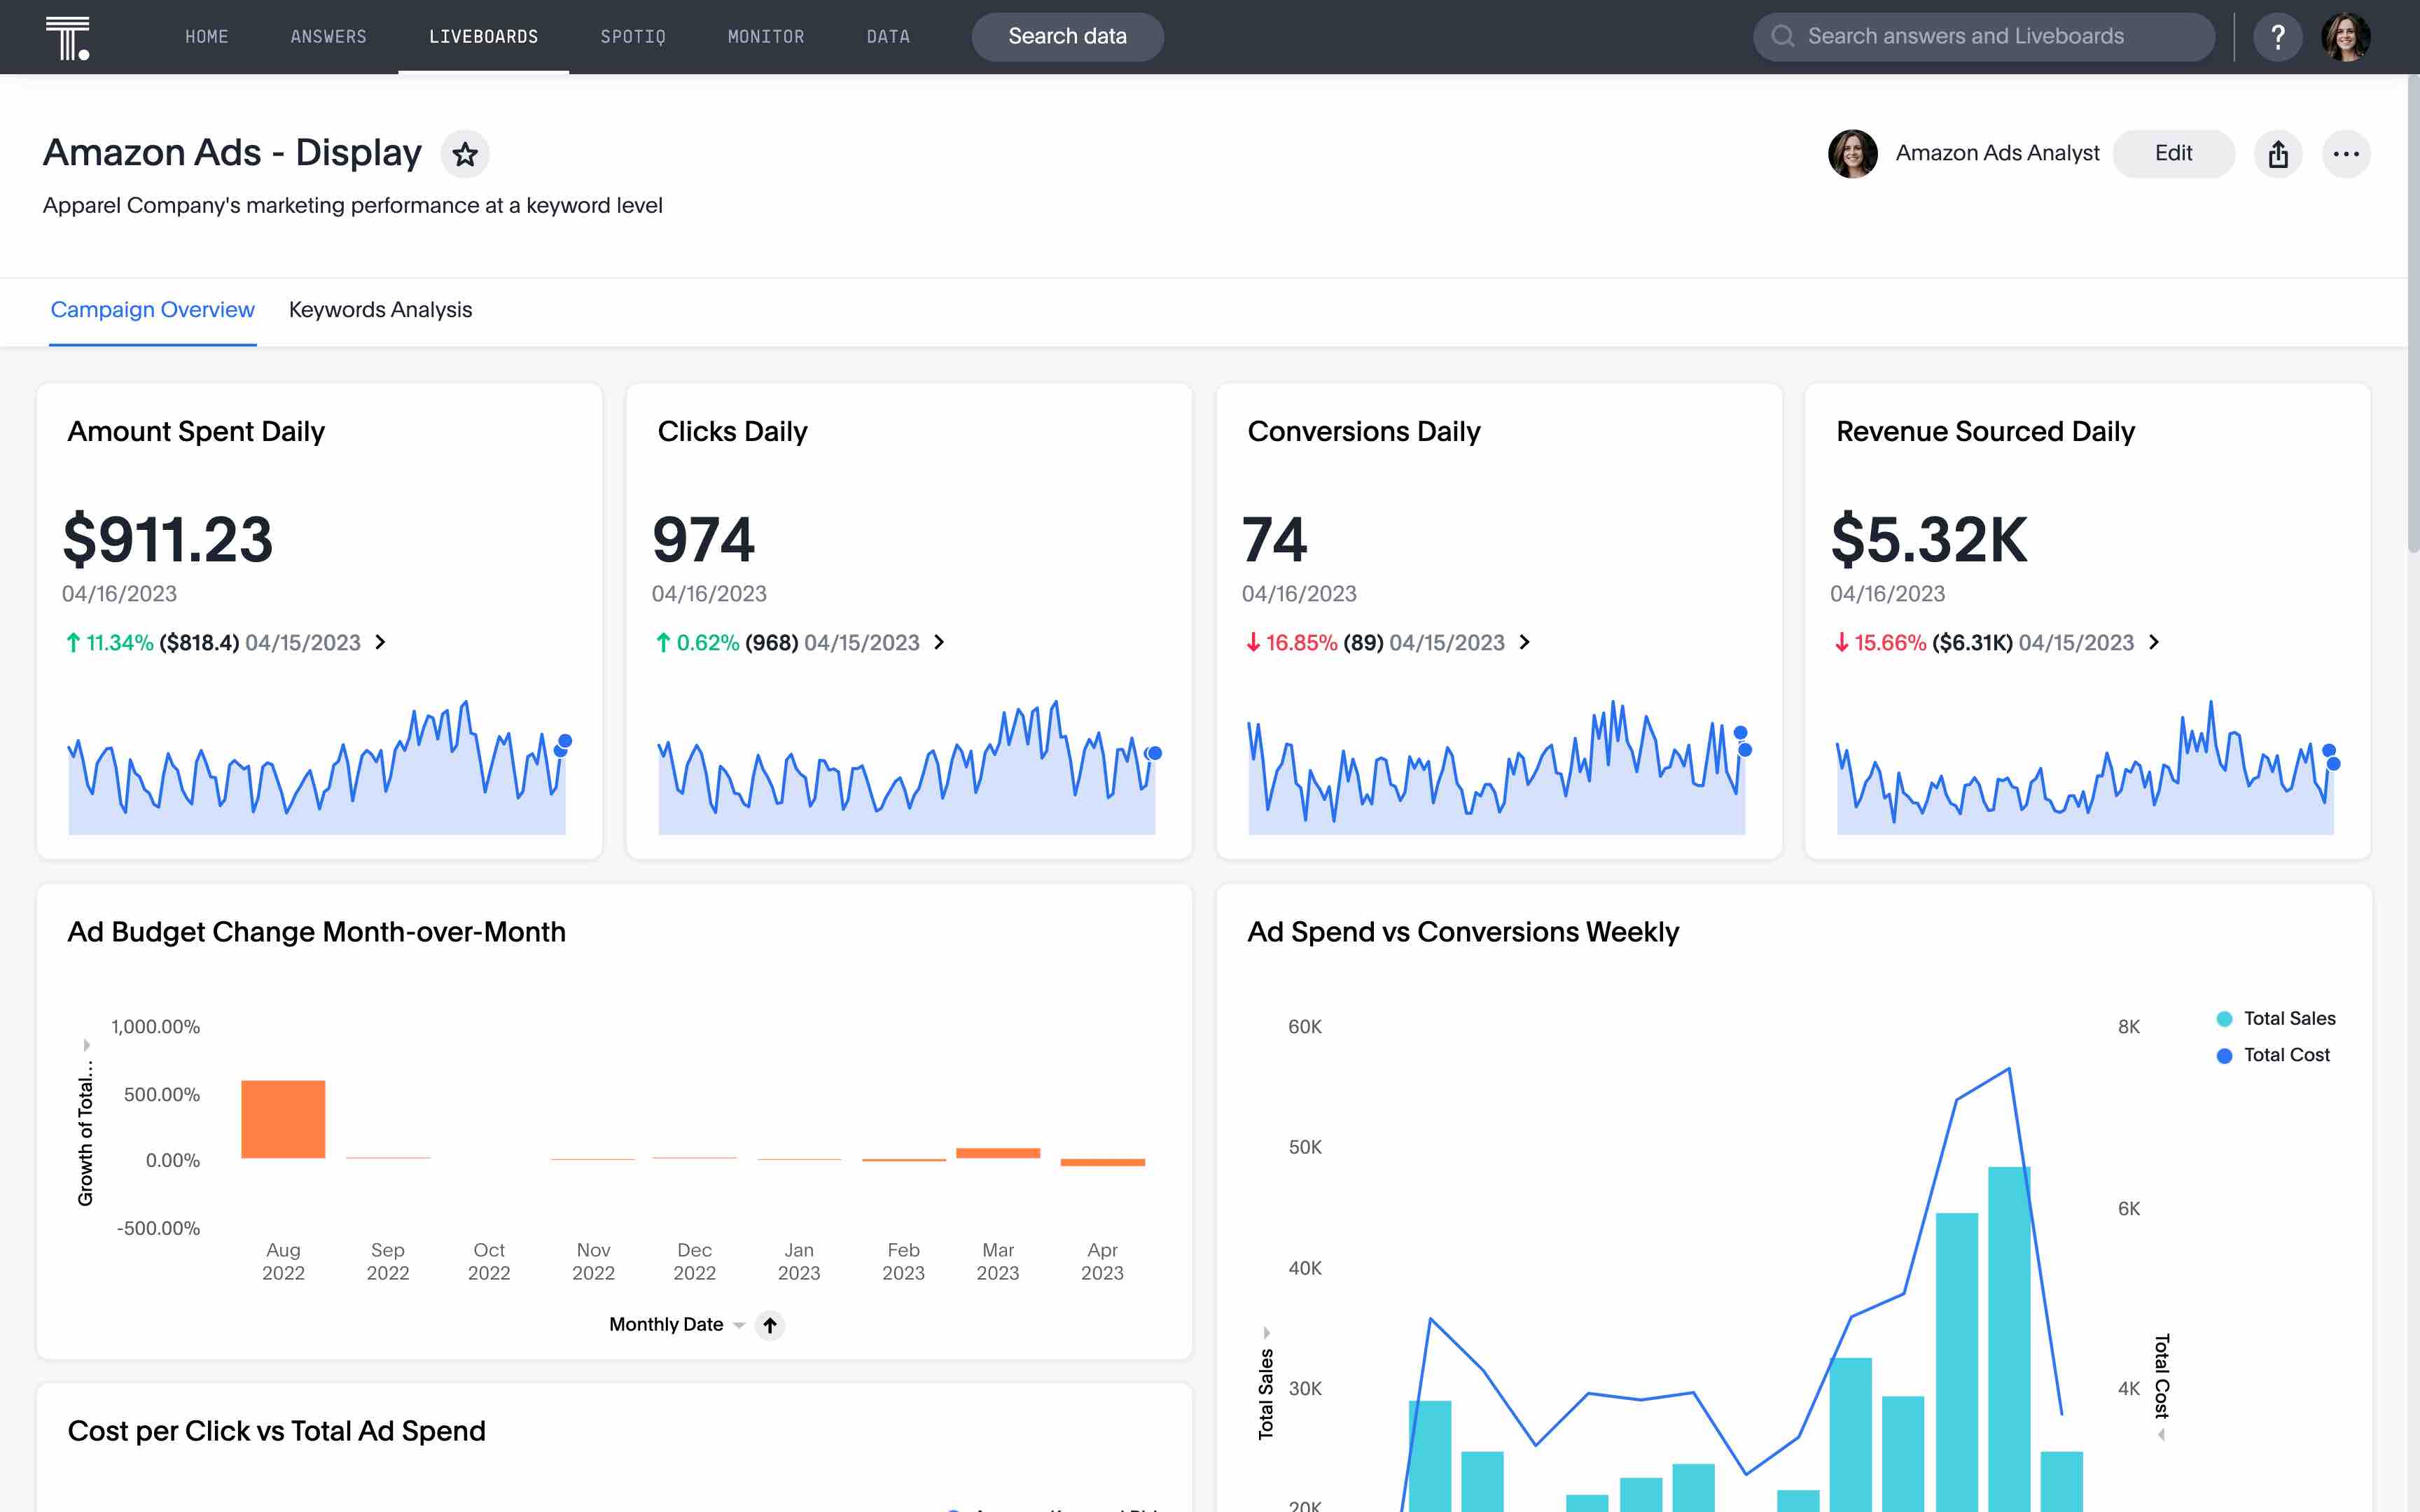The image size is (2420, 1512).
Task: Expand Conversions Daily comparison chevron
Action: point(1525,642)
